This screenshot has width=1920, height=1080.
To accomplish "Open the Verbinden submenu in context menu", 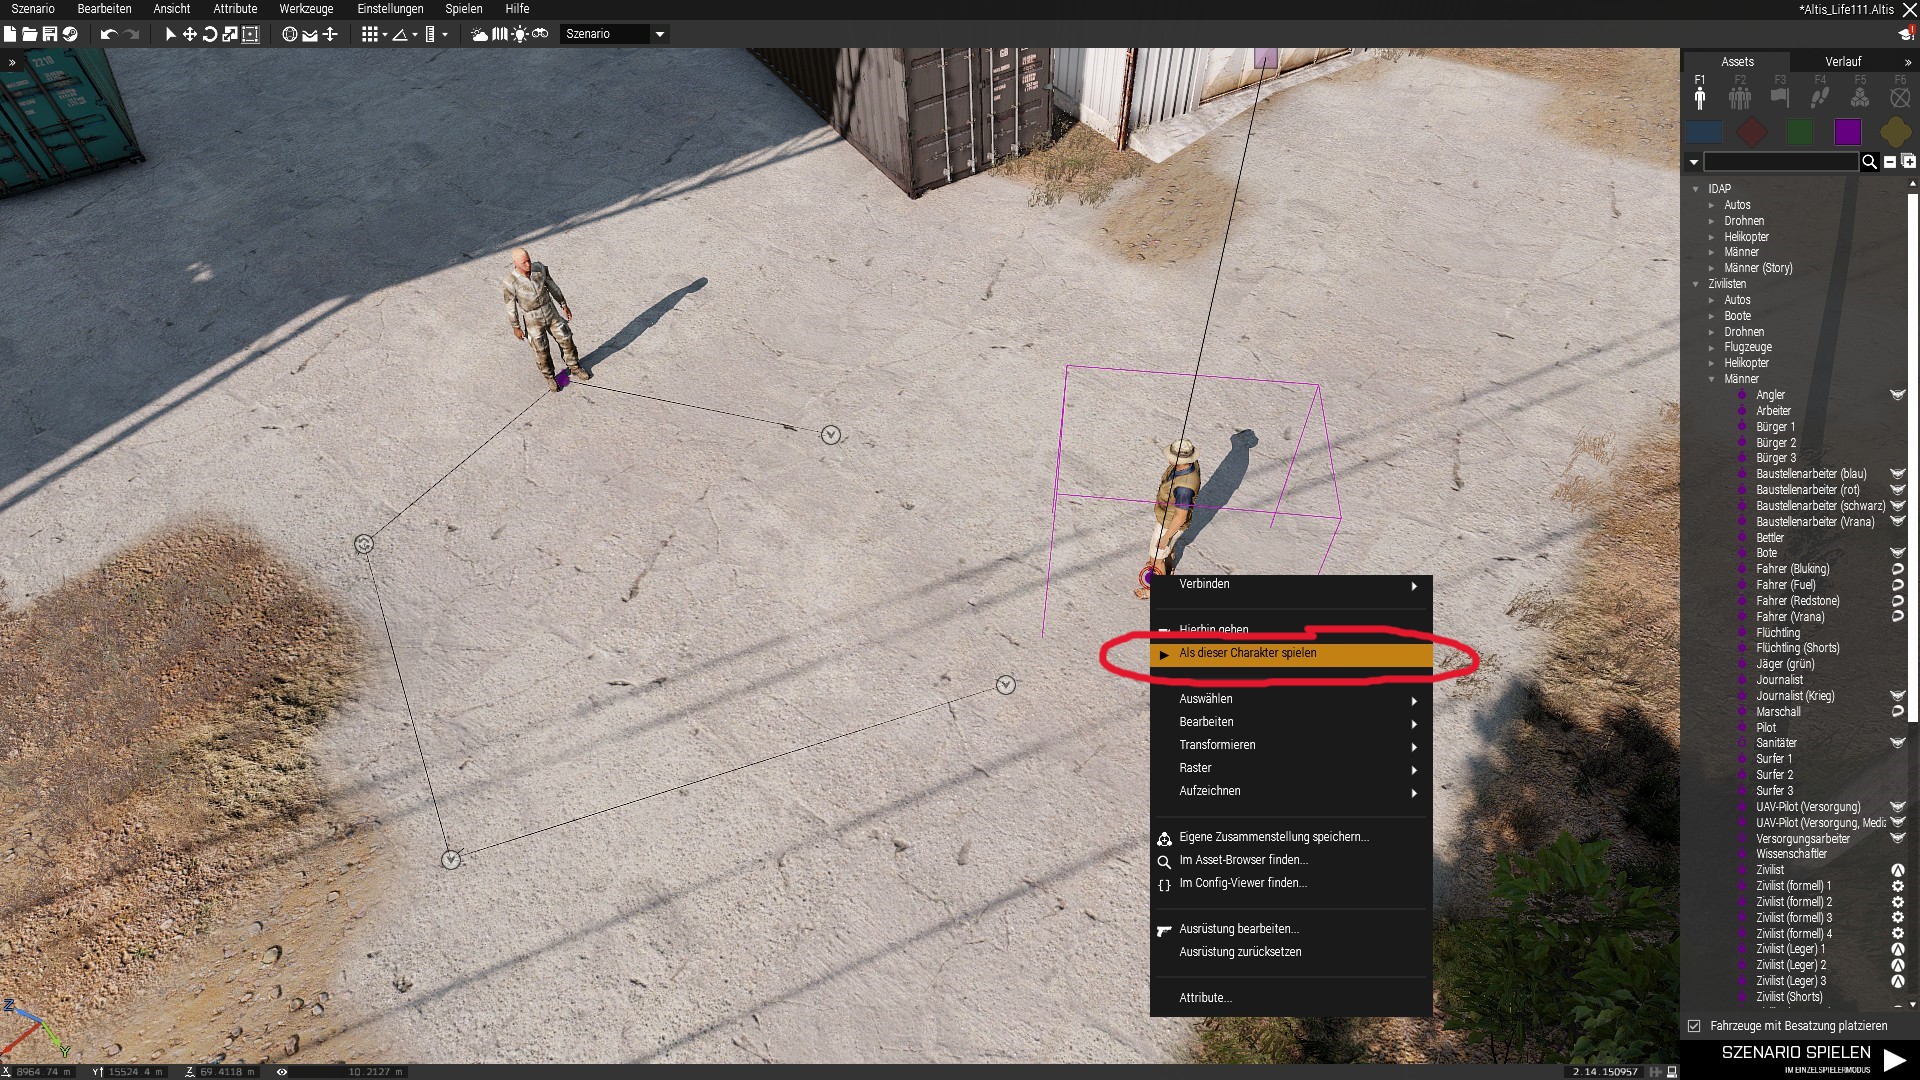I will (1291, 585).
